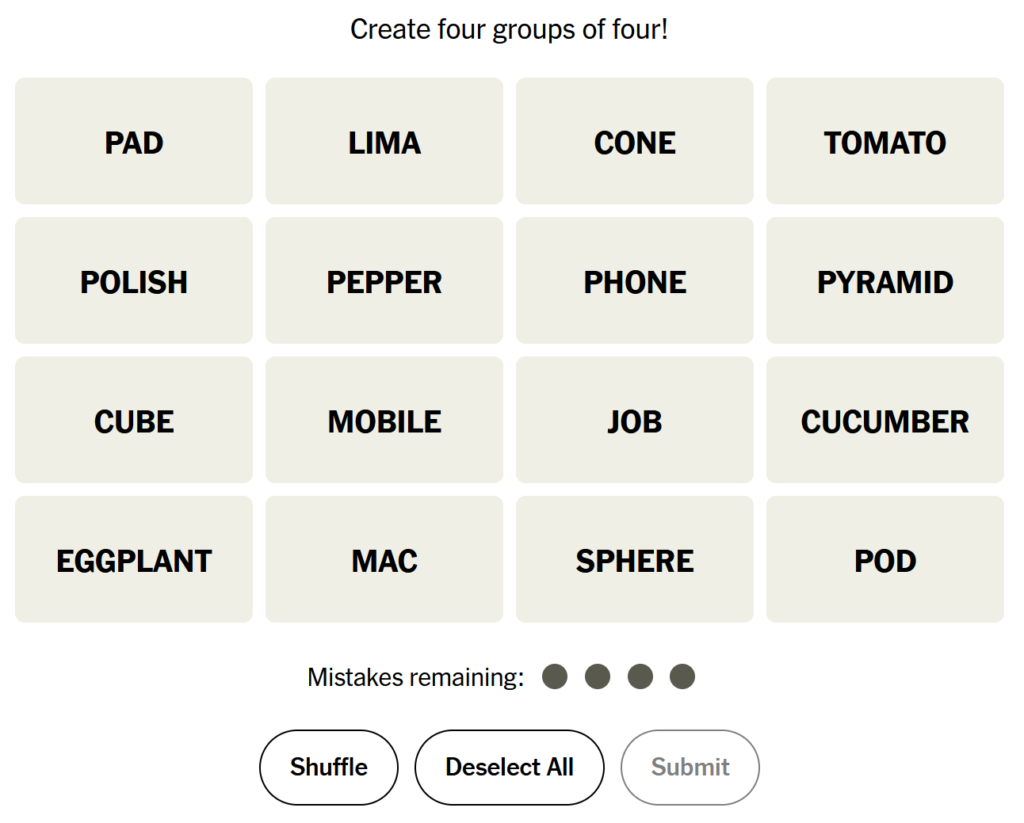Click the MAC word tile
The width and height of the screenshot is (1024, 823).
tap(384, 560)
